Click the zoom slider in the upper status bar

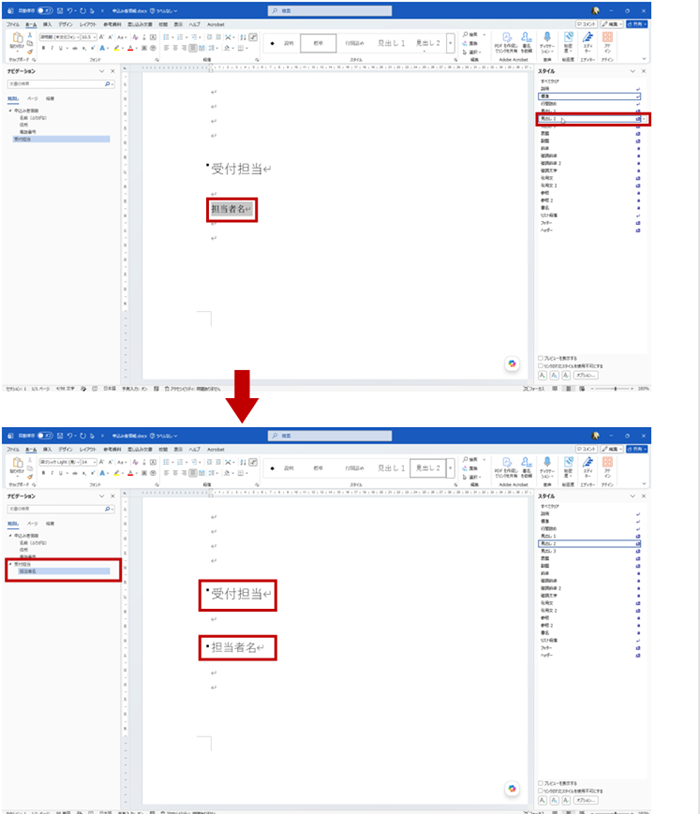615,388
